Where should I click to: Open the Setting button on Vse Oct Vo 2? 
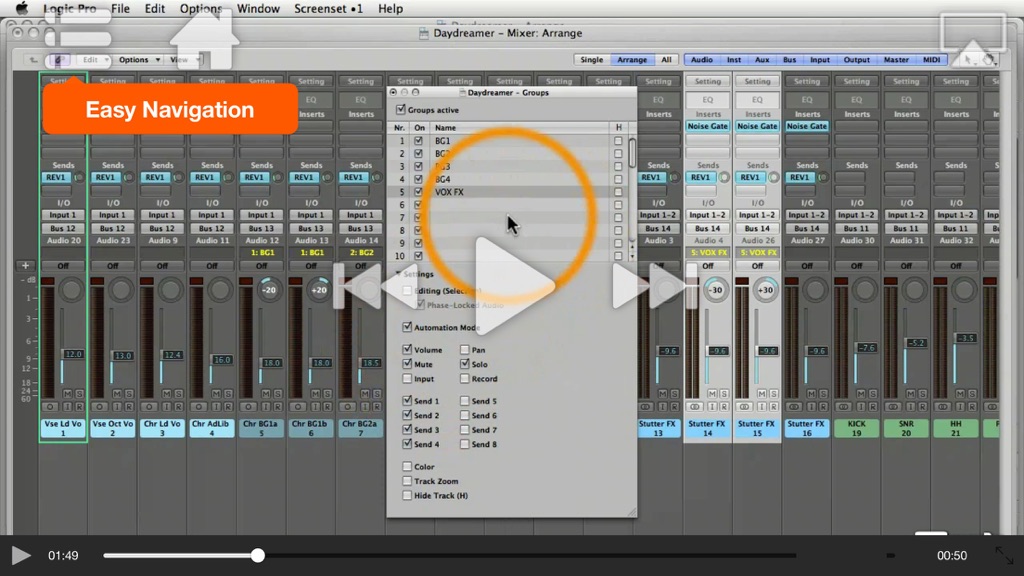pyautogui.click(x=112, y=82)
